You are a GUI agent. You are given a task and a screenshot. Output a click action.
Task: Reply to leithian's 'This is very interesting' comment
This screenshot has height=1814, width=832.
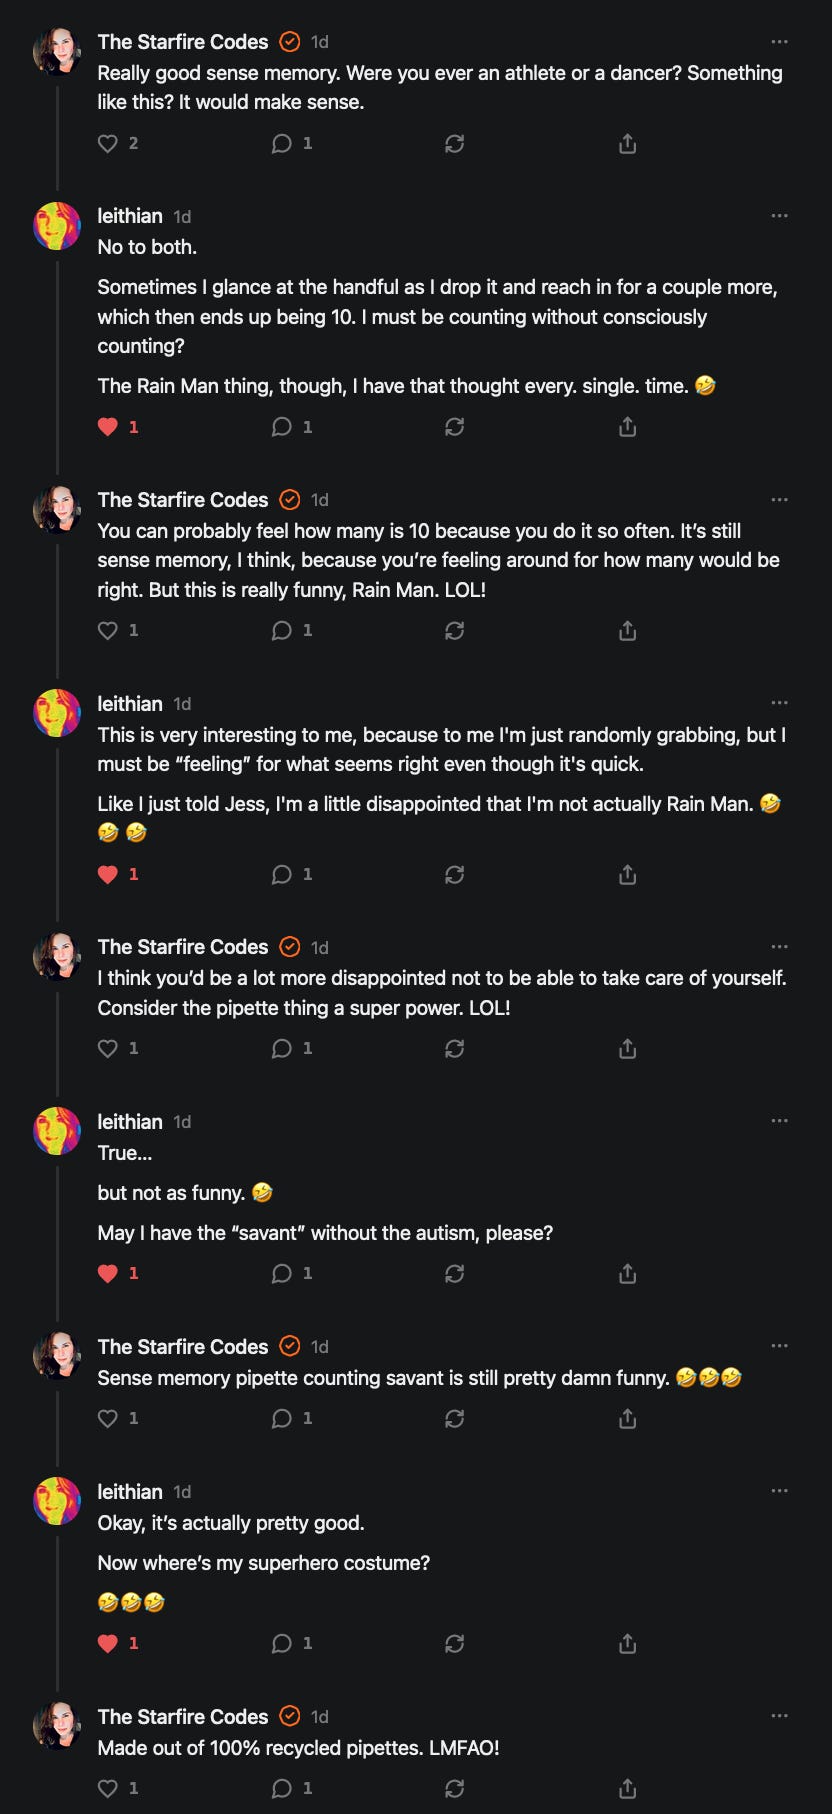coord(282,875)
